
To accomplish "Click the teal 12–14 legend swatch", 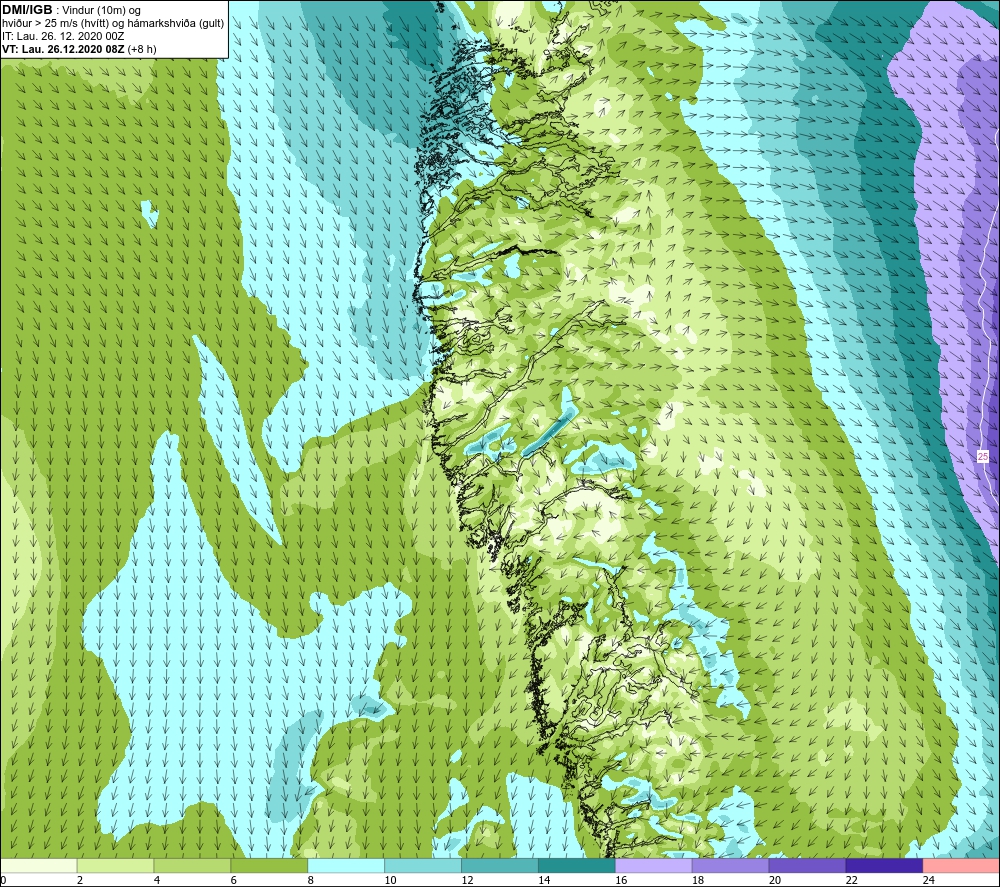I will point(500,866).
